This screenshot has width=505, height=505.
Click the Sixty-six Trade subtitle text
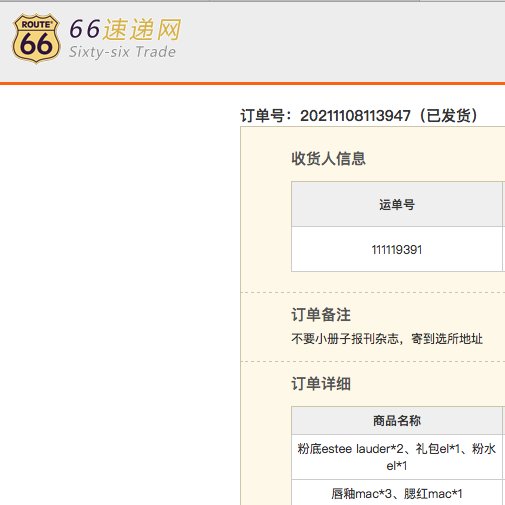(122, 52)
